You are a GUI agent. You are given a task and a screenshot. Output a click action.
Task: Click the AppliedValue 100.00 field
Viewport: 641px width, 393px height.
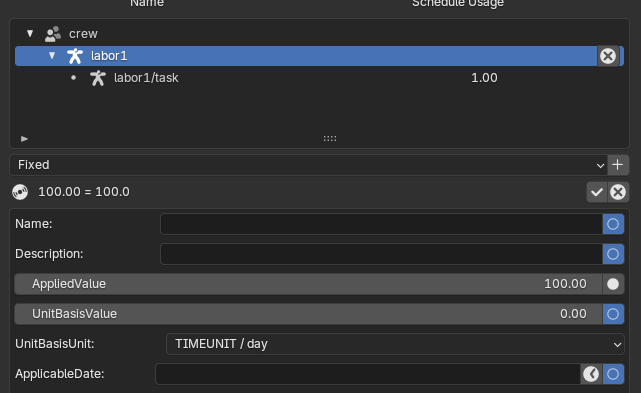(308, 284)
